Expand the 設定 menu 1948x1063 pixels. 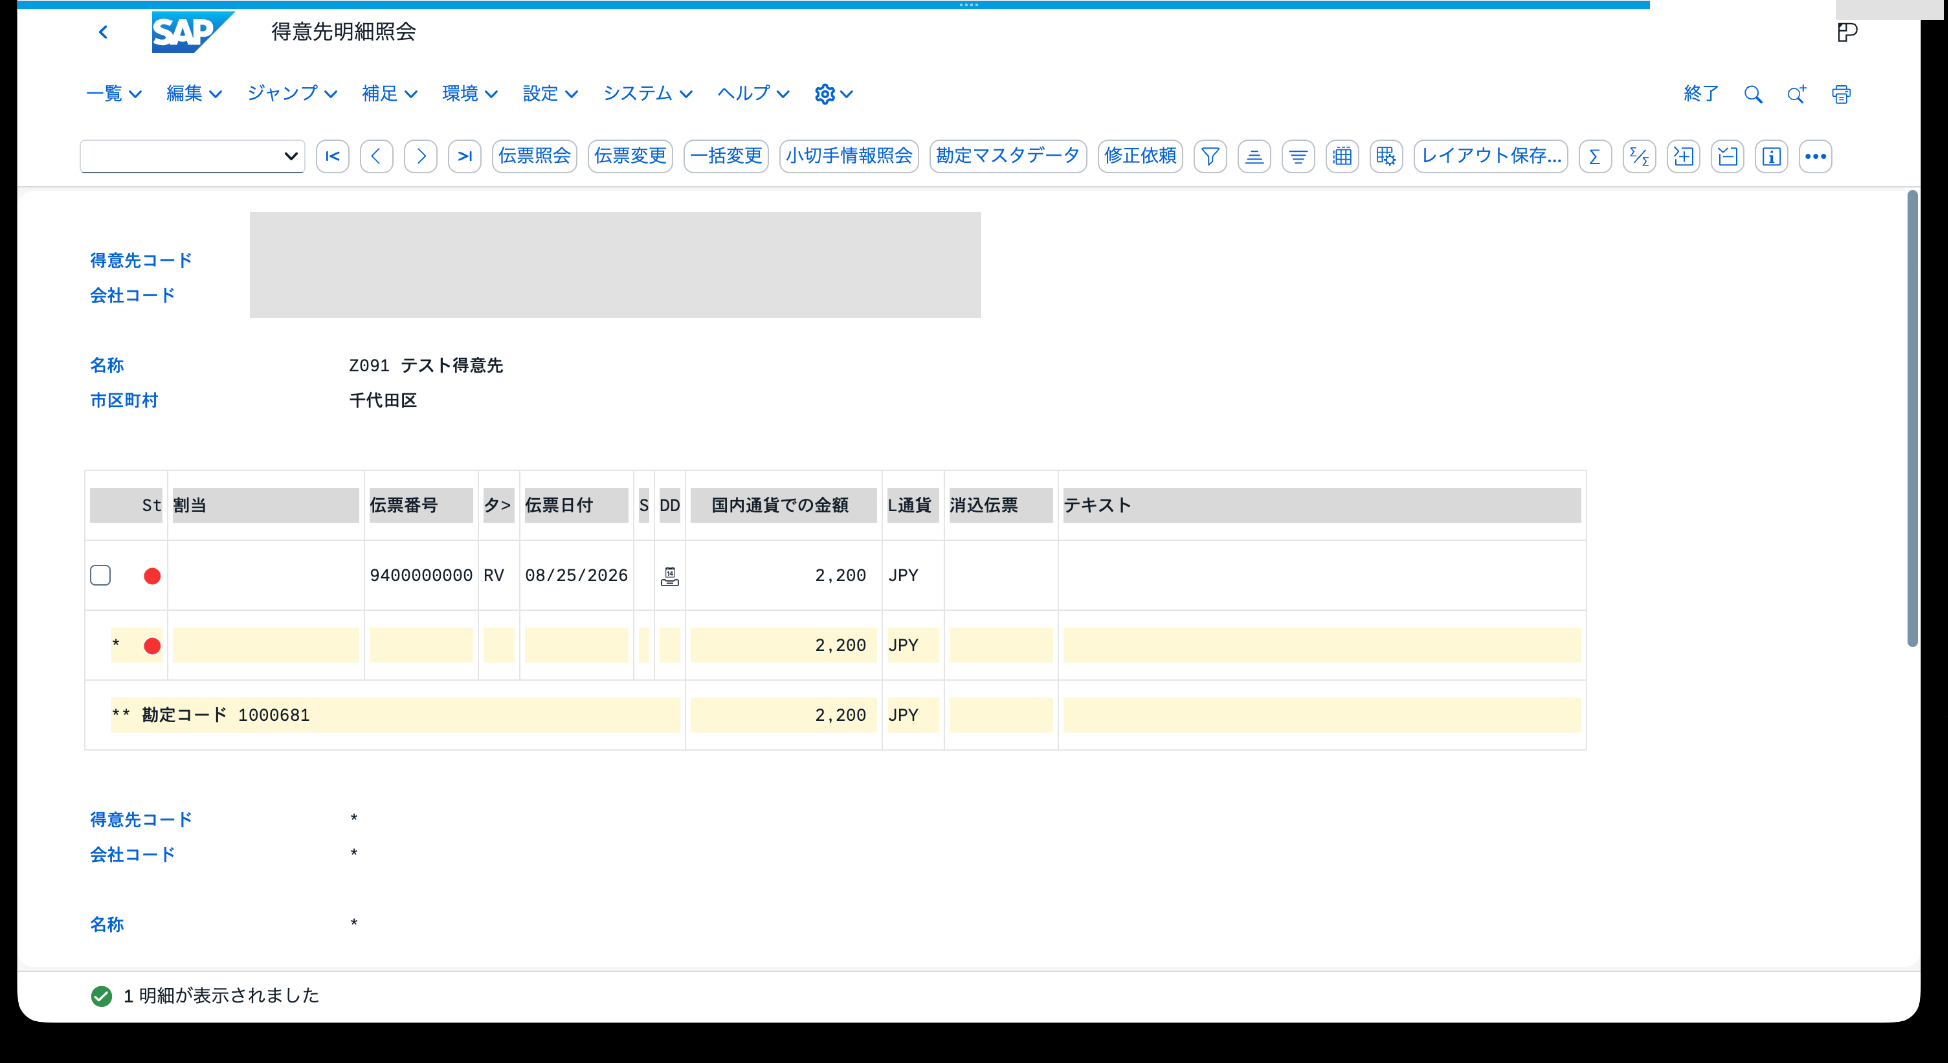(550, 93)
